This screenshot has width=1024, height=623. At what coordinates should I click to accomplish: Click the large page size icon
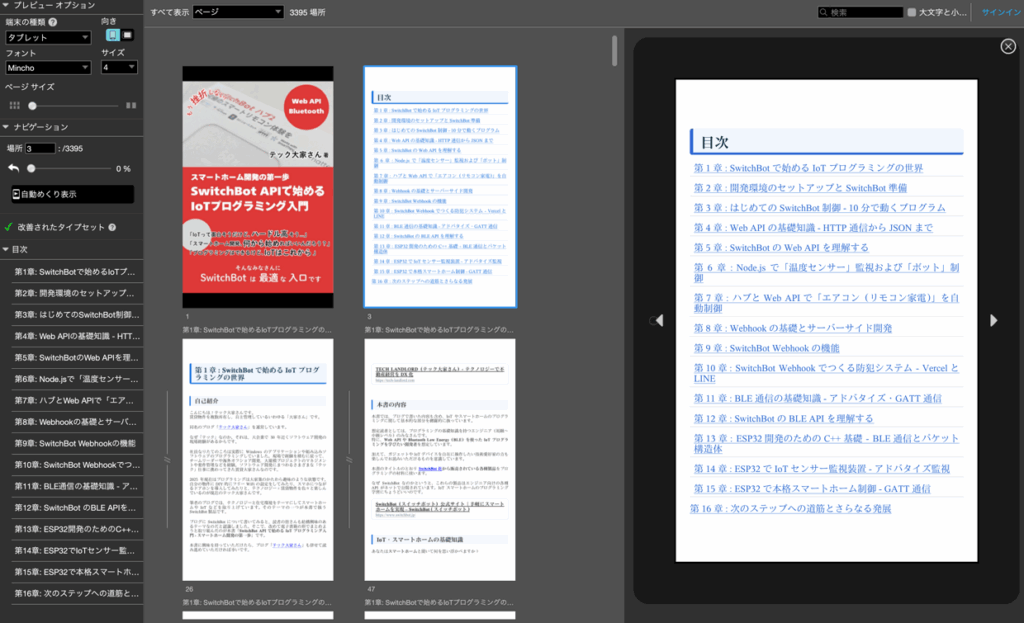pyautogui.click(x=131, y=105)
